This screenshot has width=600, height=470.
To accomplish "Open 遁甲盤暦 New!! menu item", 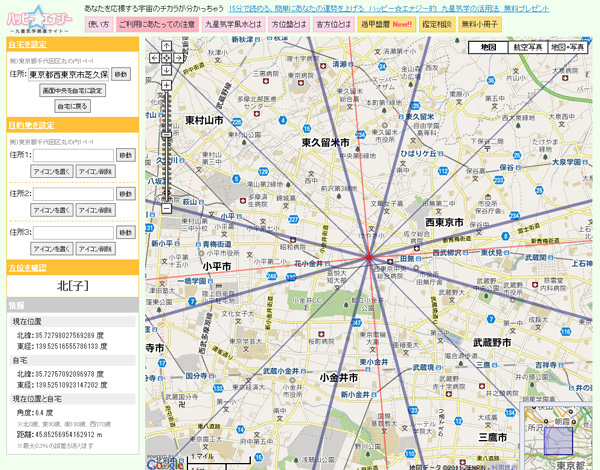I will pyautogui.click(x=386, y=24).
